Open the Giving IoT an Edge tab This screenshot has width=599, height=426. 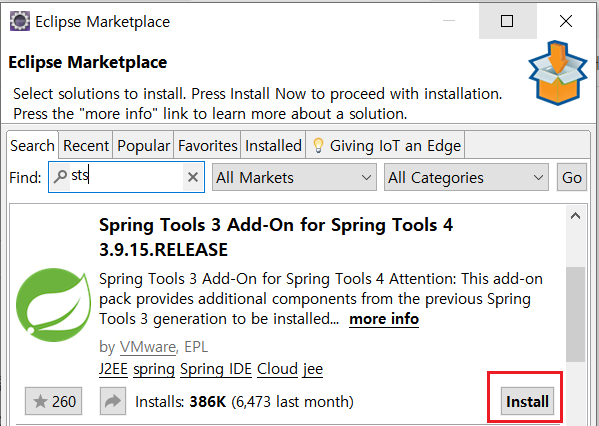(385, 146)
